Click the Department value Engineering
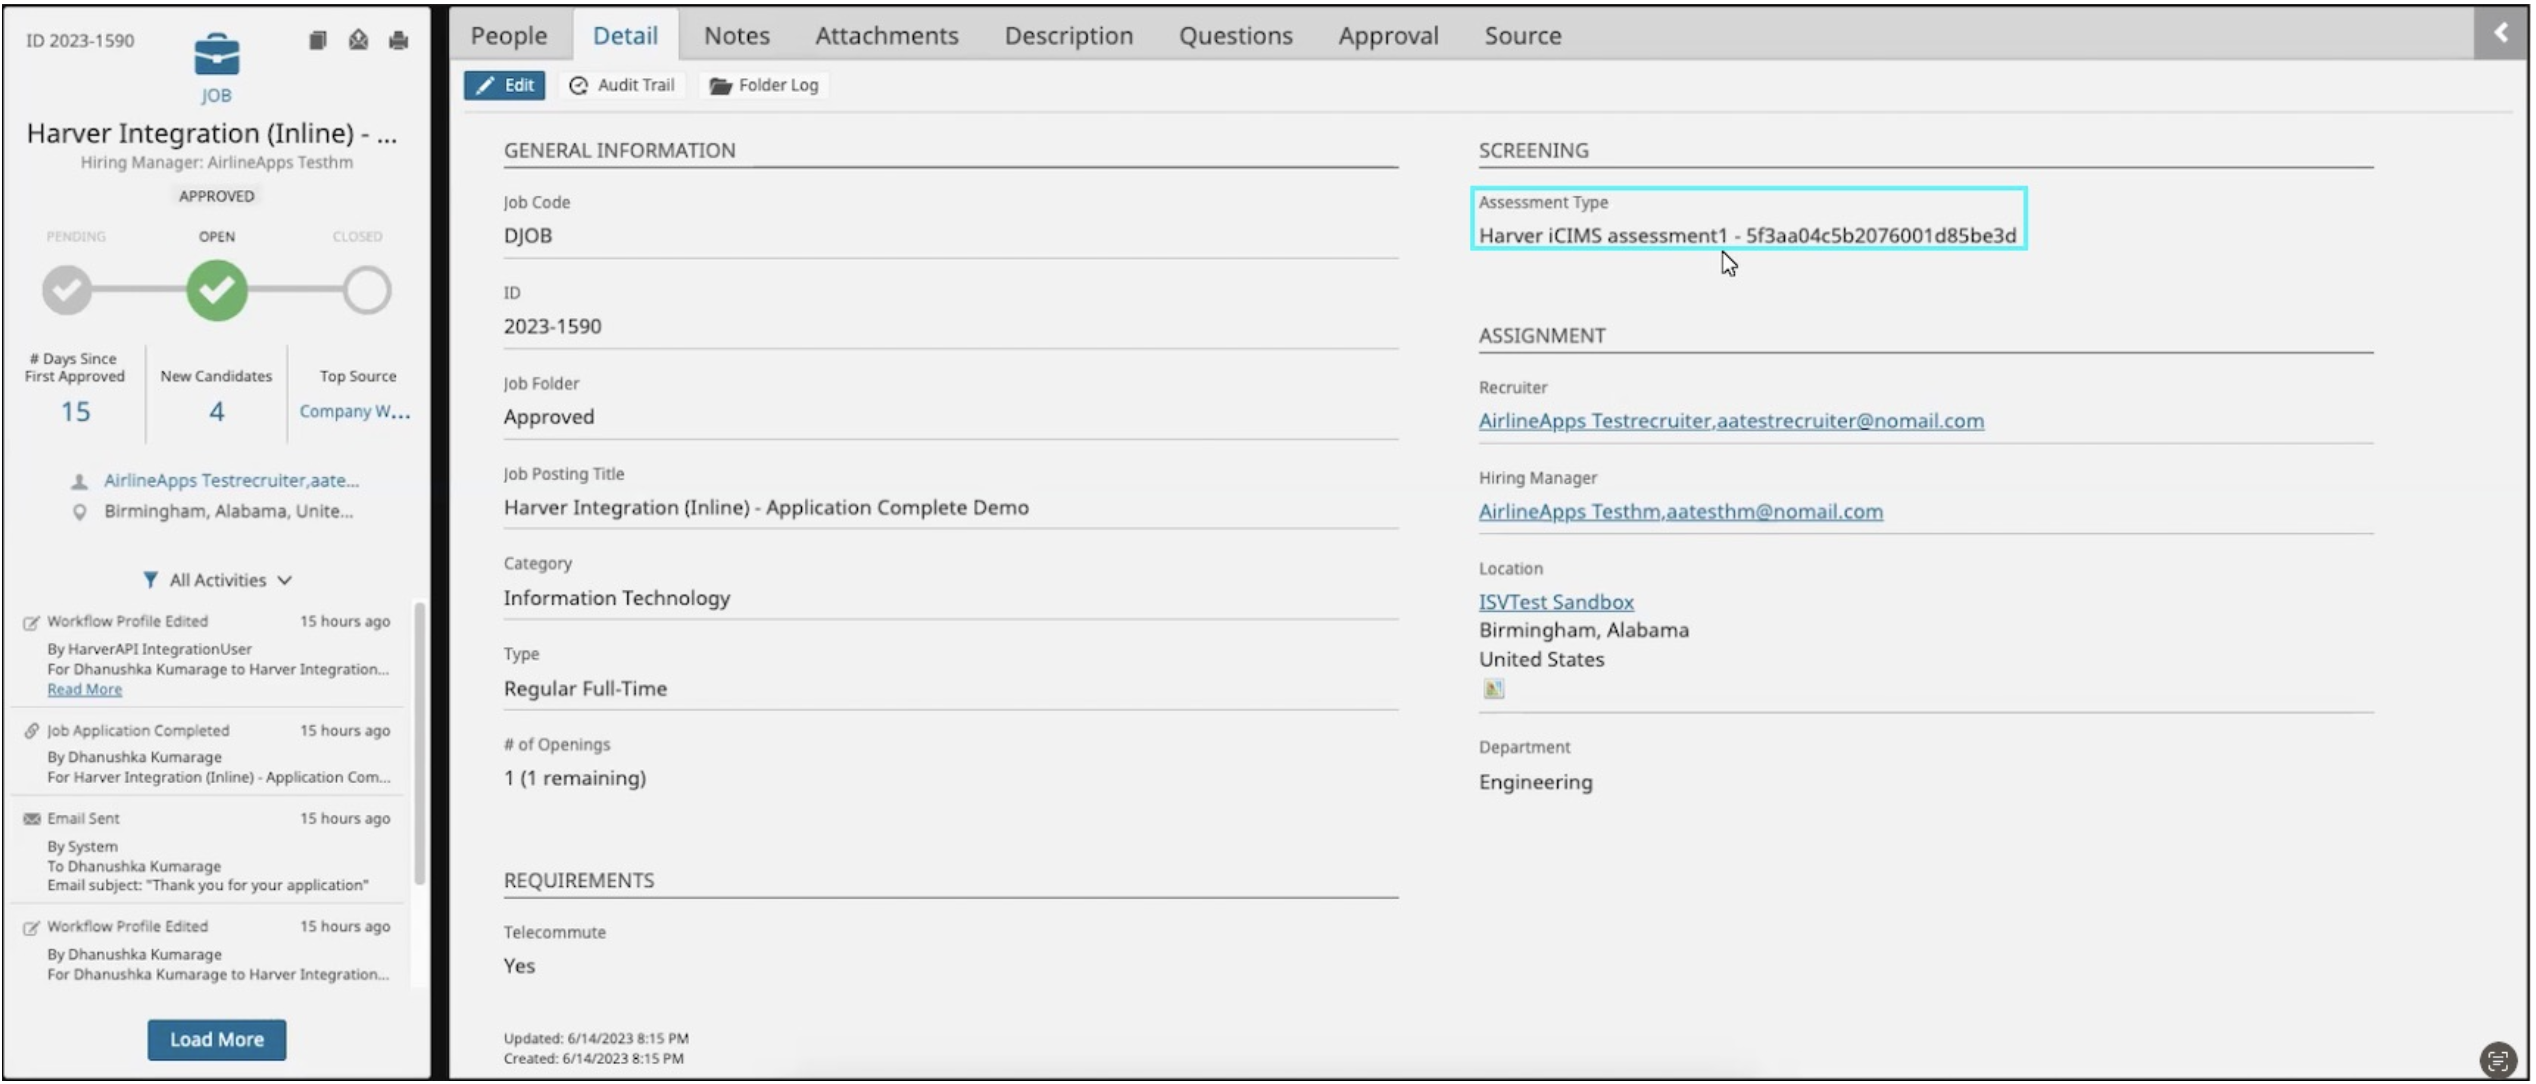The image size is (2536, 1084). point(1535,782)
